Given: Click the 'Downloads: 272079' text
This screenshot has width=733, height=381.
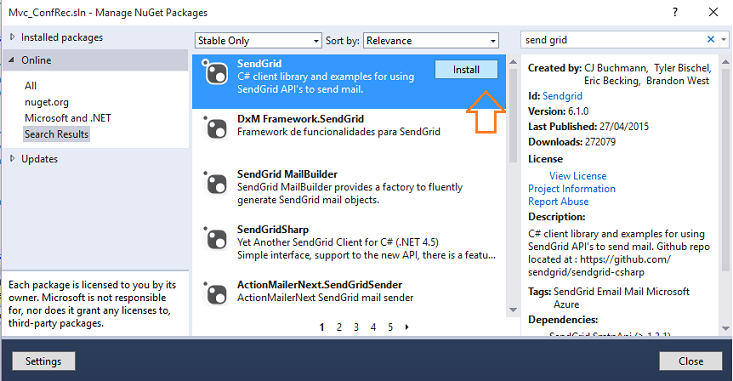Looking at the screenshot, I should click(x=572, y=142).
